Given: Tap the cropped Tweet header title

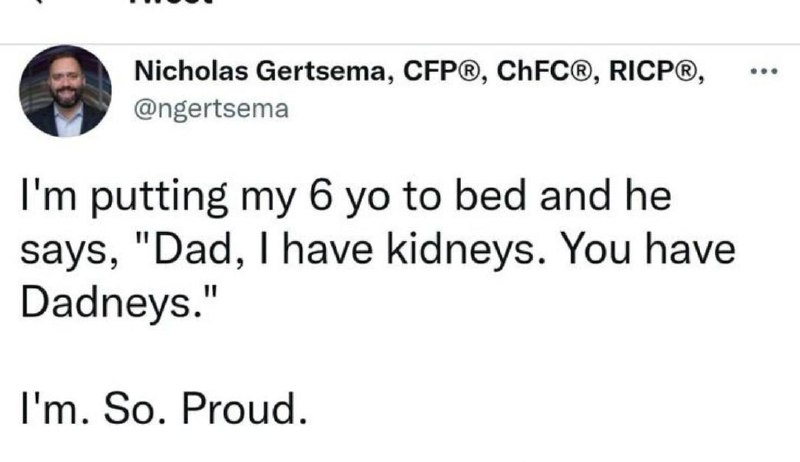Looking at the screenshot, I should [x=171, y=2].
